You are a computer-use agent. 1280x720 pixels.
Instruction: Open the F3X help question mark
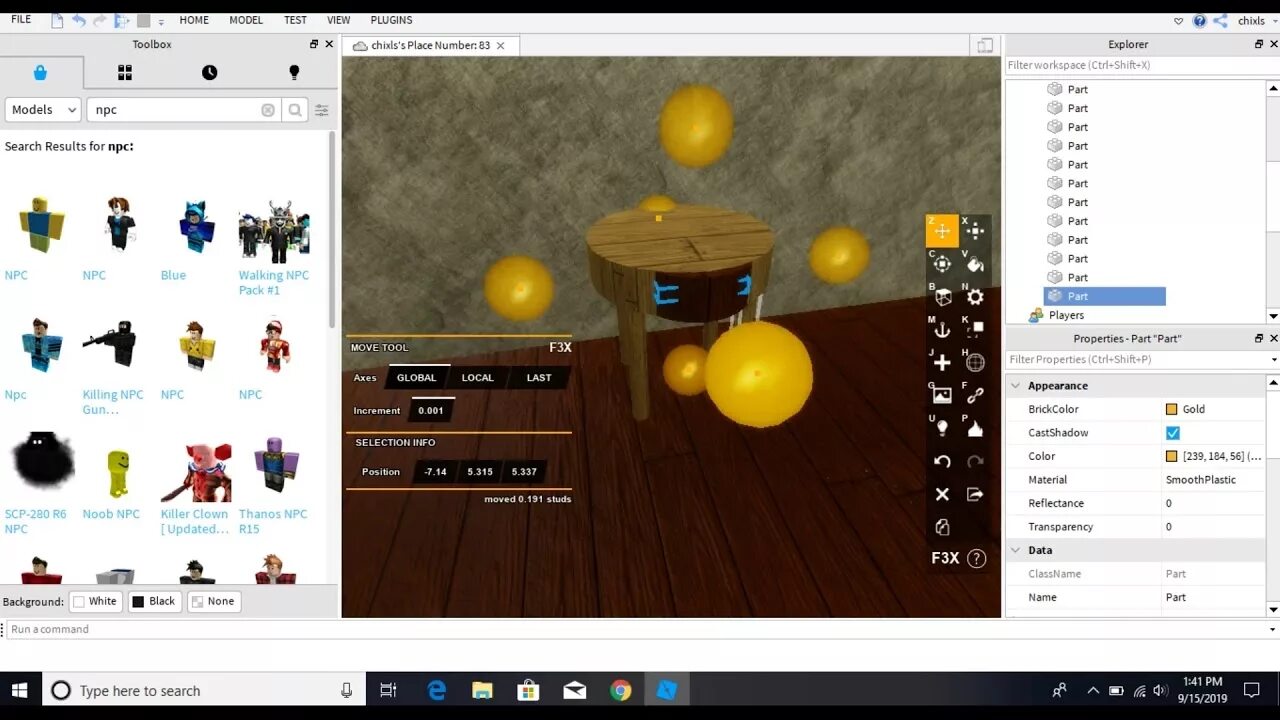(977, 559)
